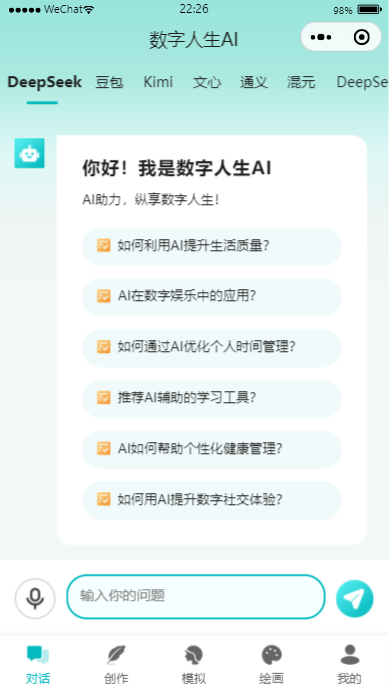
Task: Click the robot avatar icon
Action: (x=29, y=153)
